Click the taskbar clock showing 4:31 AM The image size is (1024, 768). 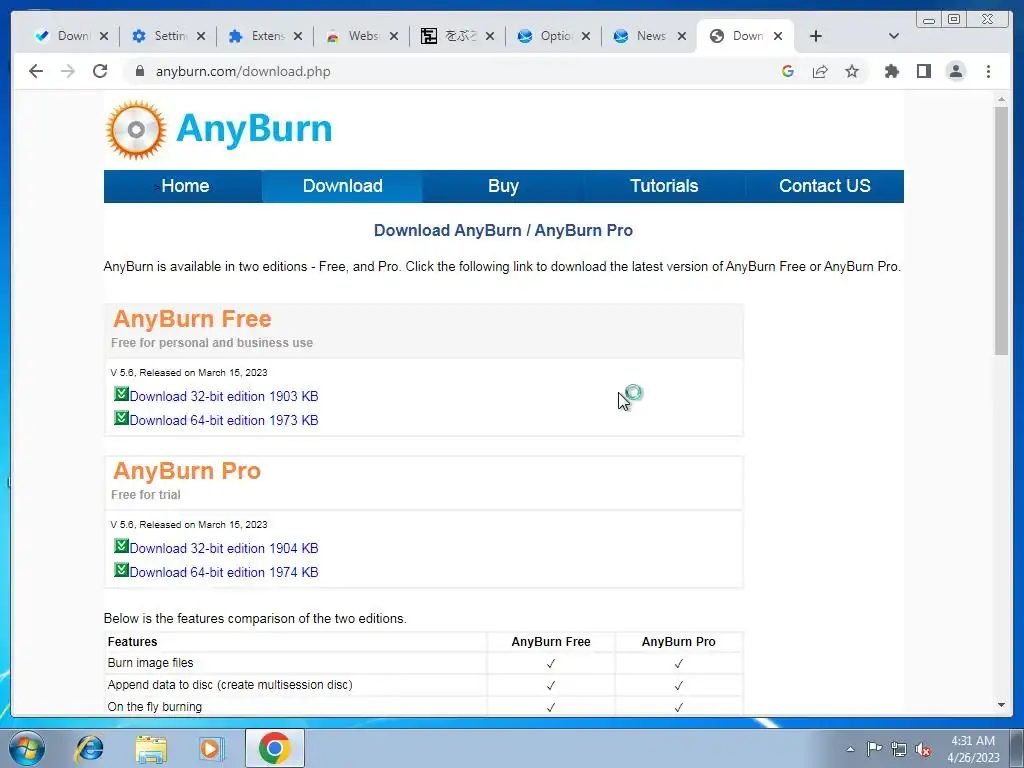[973, 749]
